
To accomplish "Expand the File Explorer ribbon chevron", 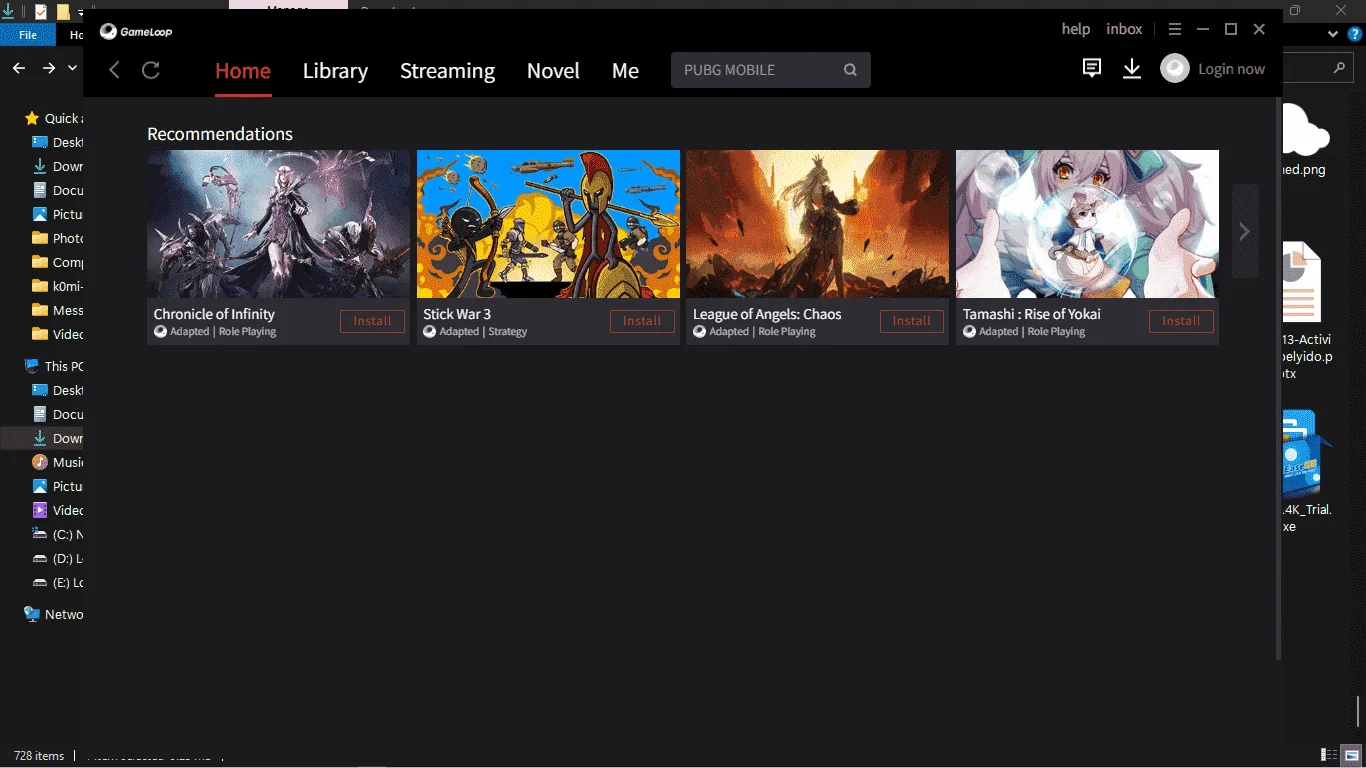I will coord(1333,34).
